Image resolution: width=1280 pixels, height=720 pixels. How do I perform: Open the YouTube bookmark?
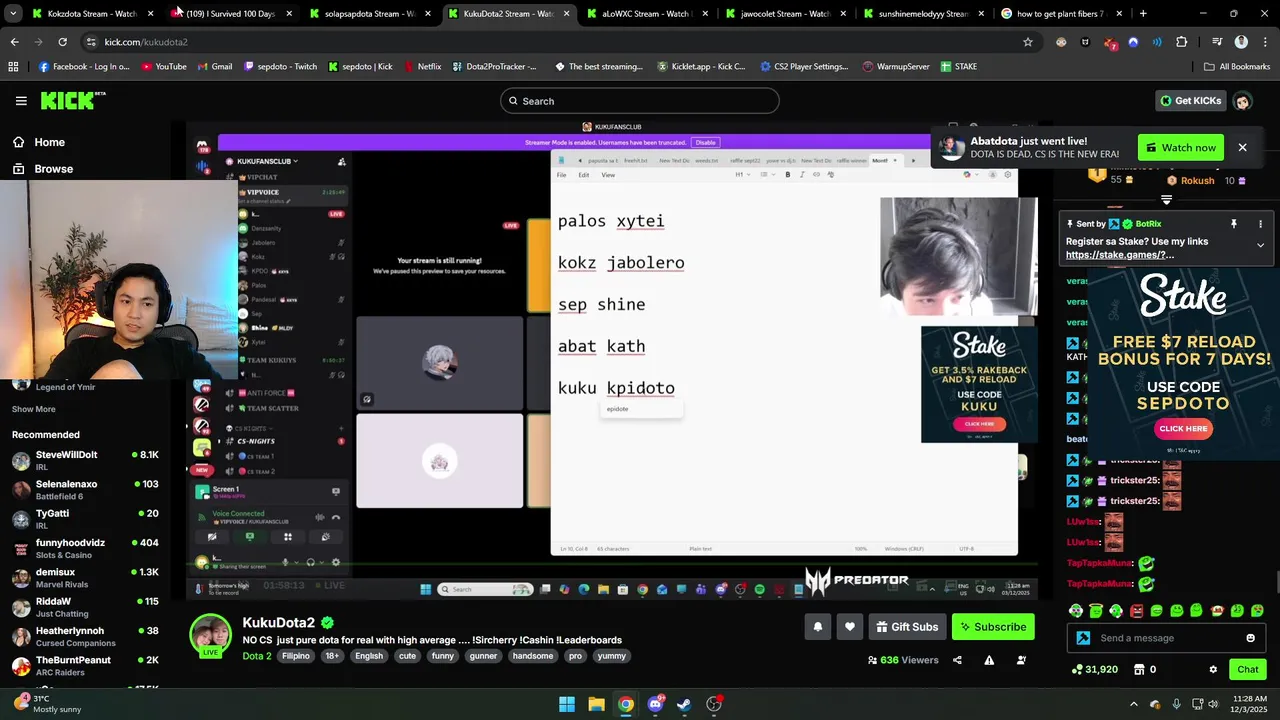click(x=164, y=67)
